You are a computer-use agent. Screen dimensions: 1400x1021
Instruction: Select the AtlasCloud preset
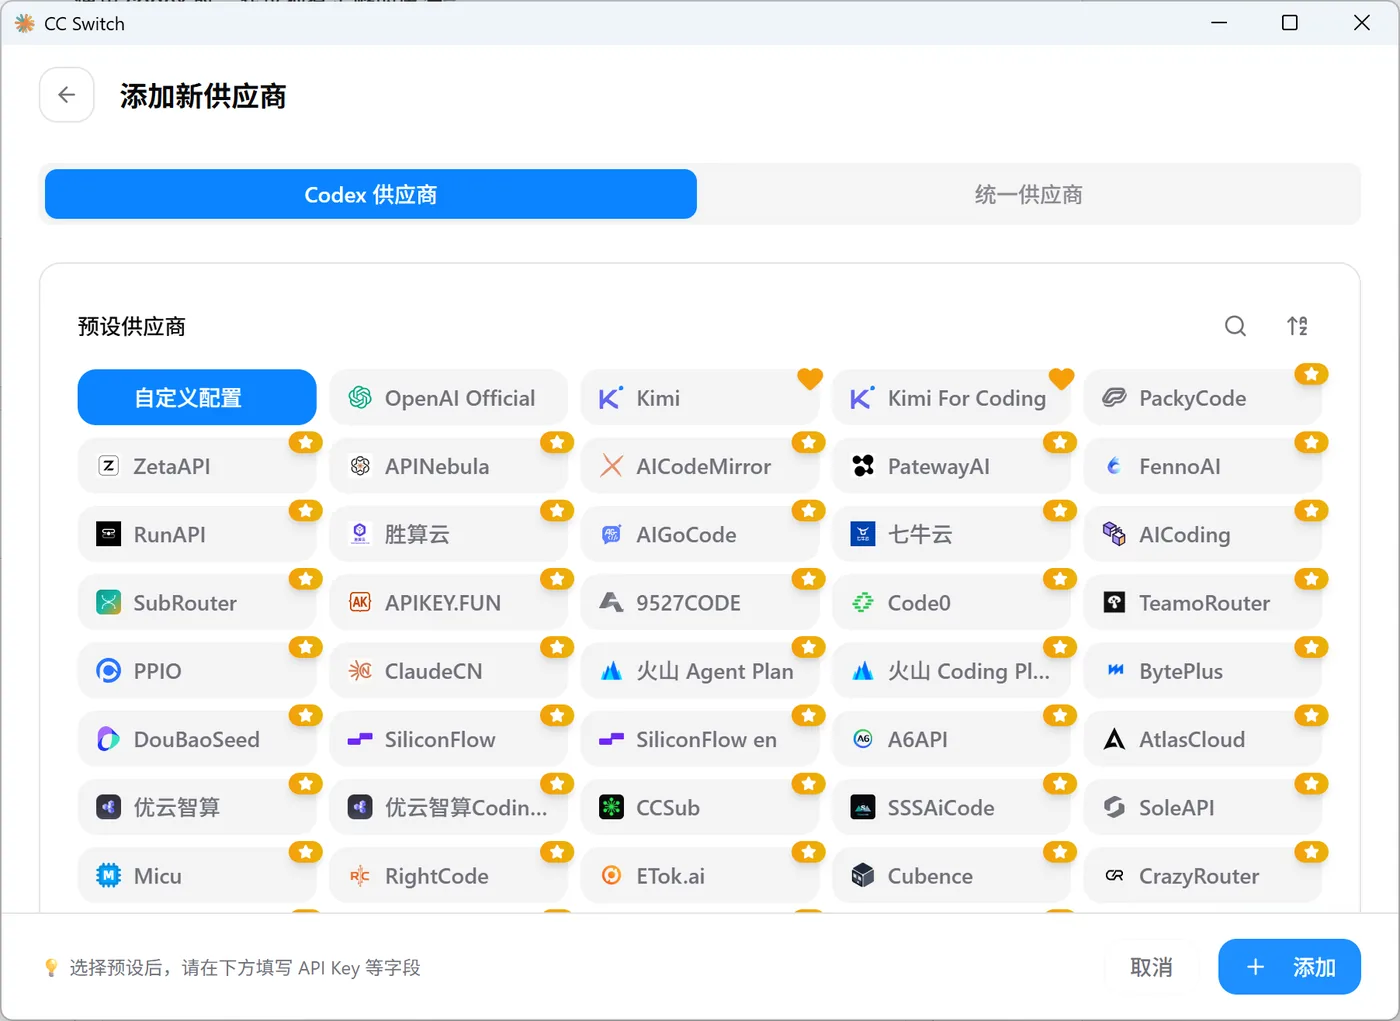pyautogui.click(x=1203, y=739)
